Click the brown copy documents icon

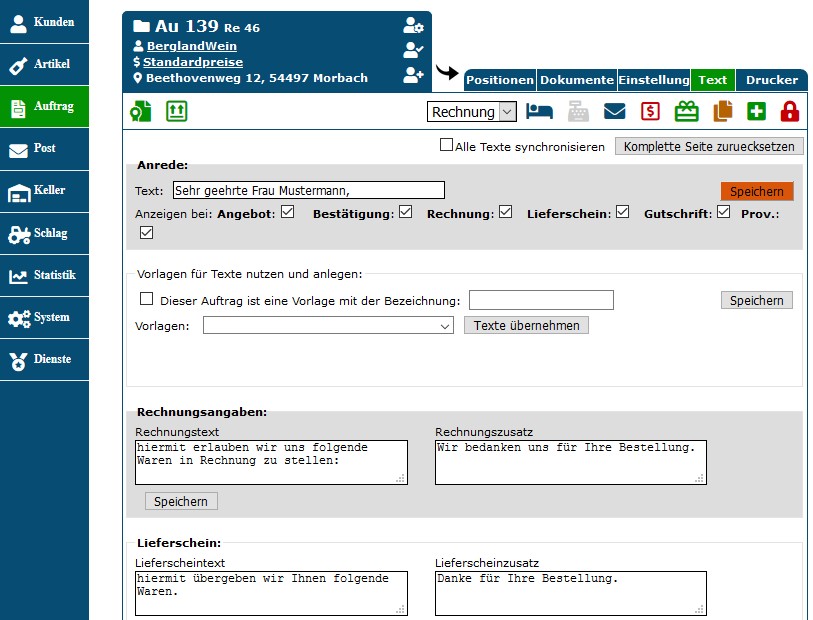[722, 112]
